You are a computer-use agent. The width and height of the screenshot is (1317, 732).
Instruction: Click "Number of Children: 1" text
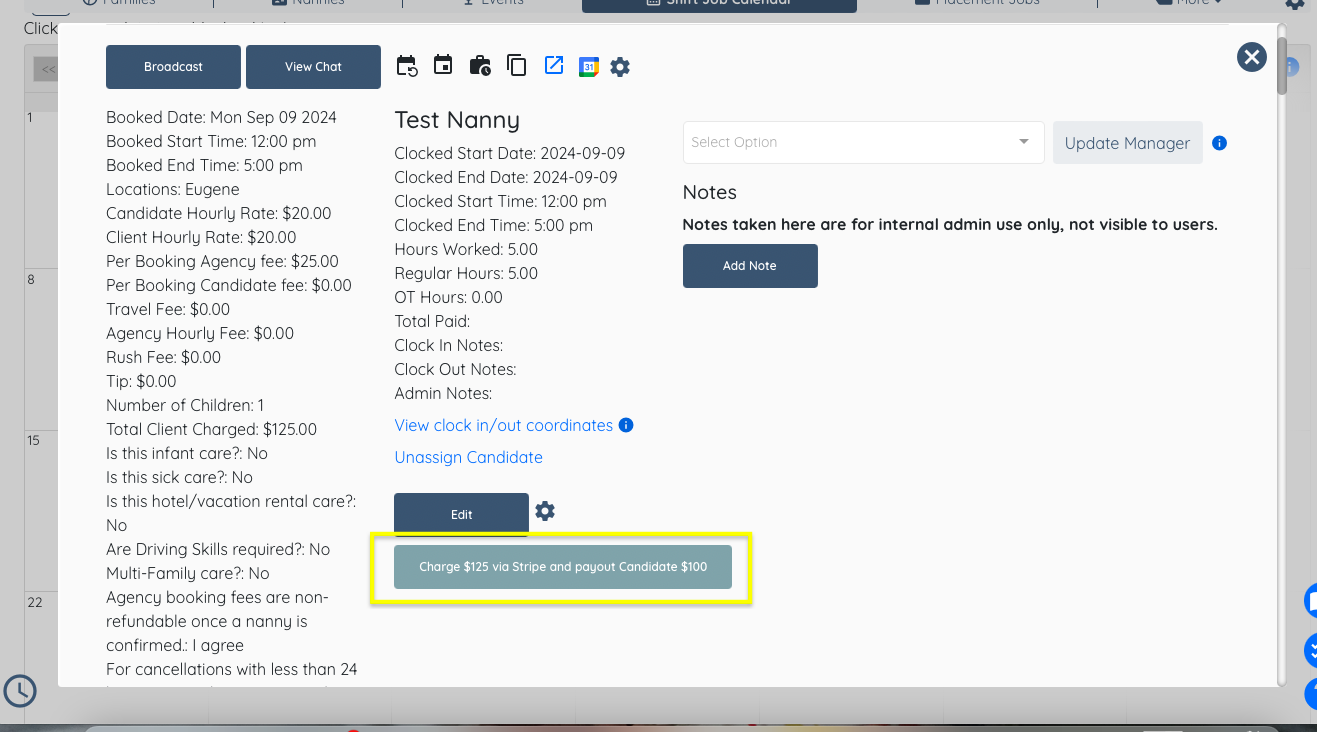pyautogui.click(x=185, y=405)
